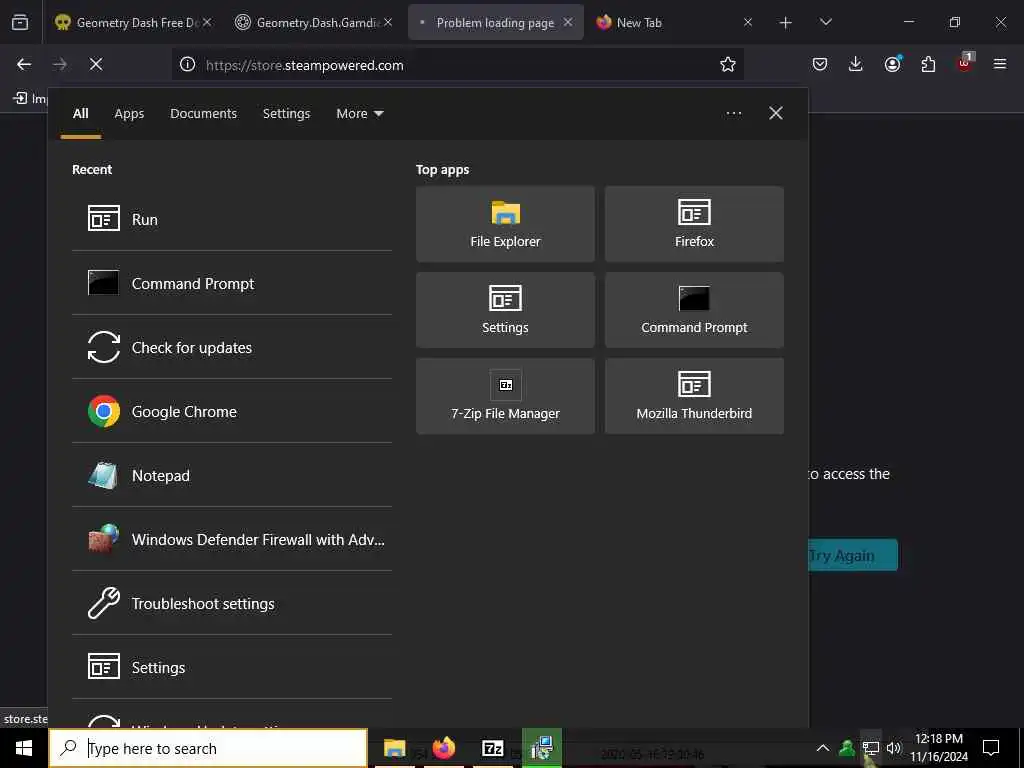View site information icon in address bar
The image size is (1024, 768).
pyautogui.click(x=187, y=64)
